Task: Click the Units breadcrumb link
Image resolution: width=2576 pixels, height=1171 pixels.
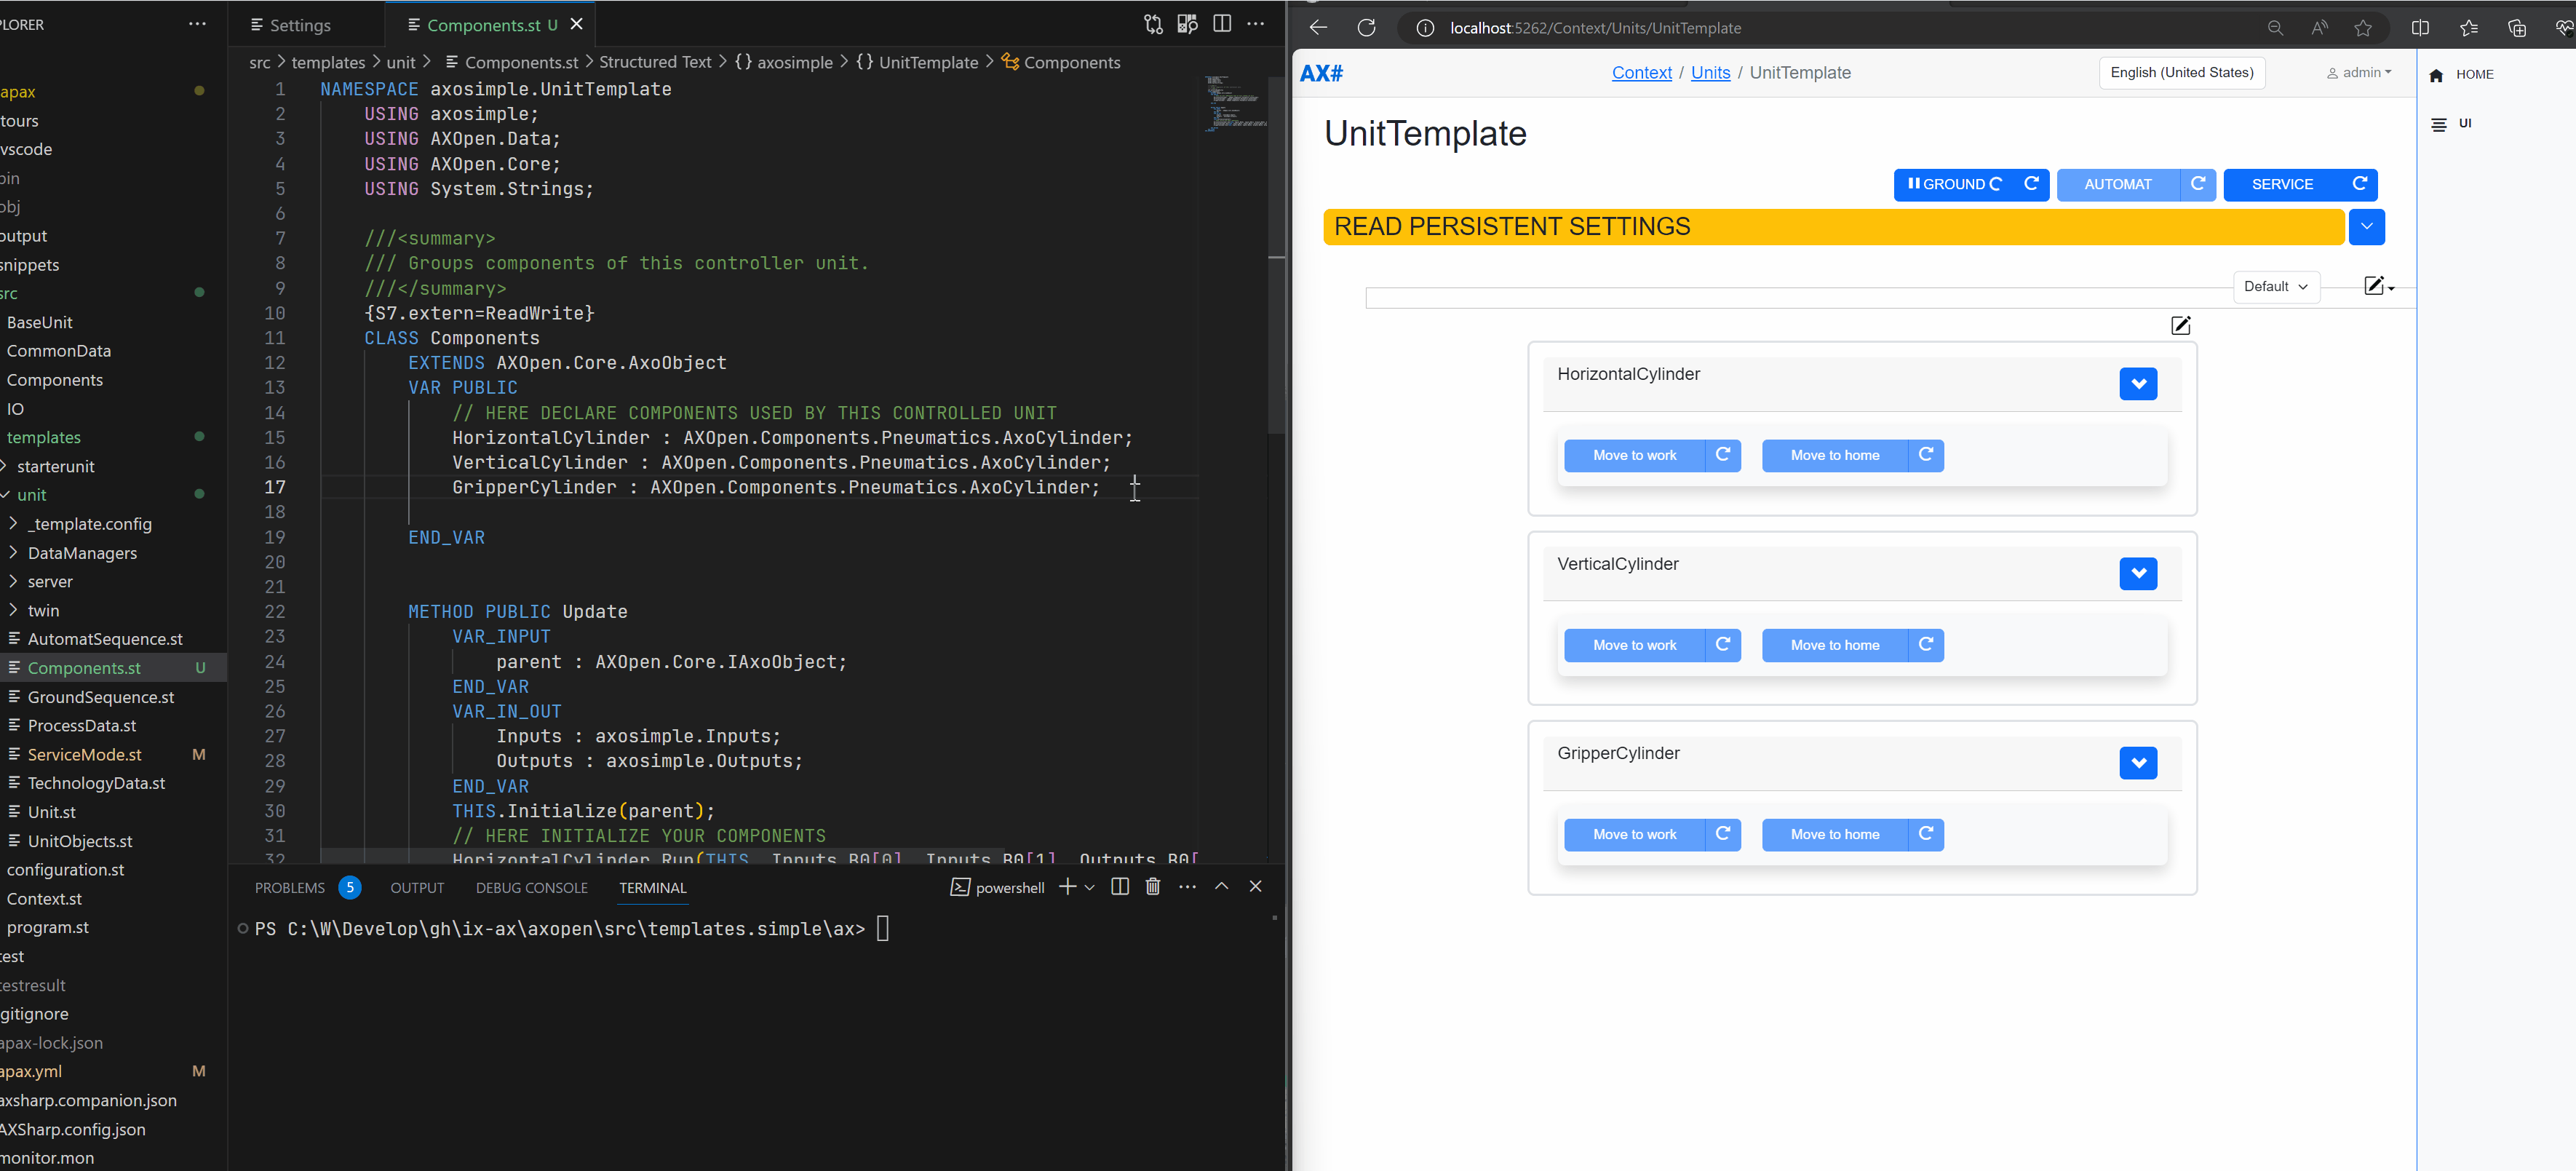Action: pyautogui.click(x=1710, y=72)
